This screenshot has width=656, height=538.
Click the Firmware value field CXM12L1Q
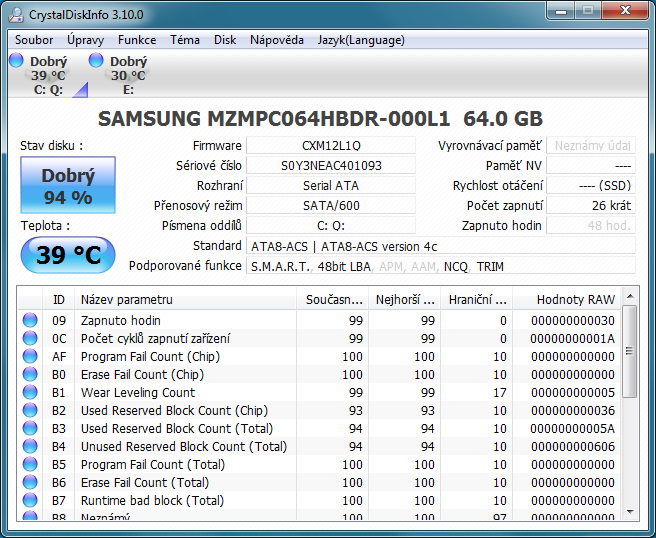click(x=331, y=146)
